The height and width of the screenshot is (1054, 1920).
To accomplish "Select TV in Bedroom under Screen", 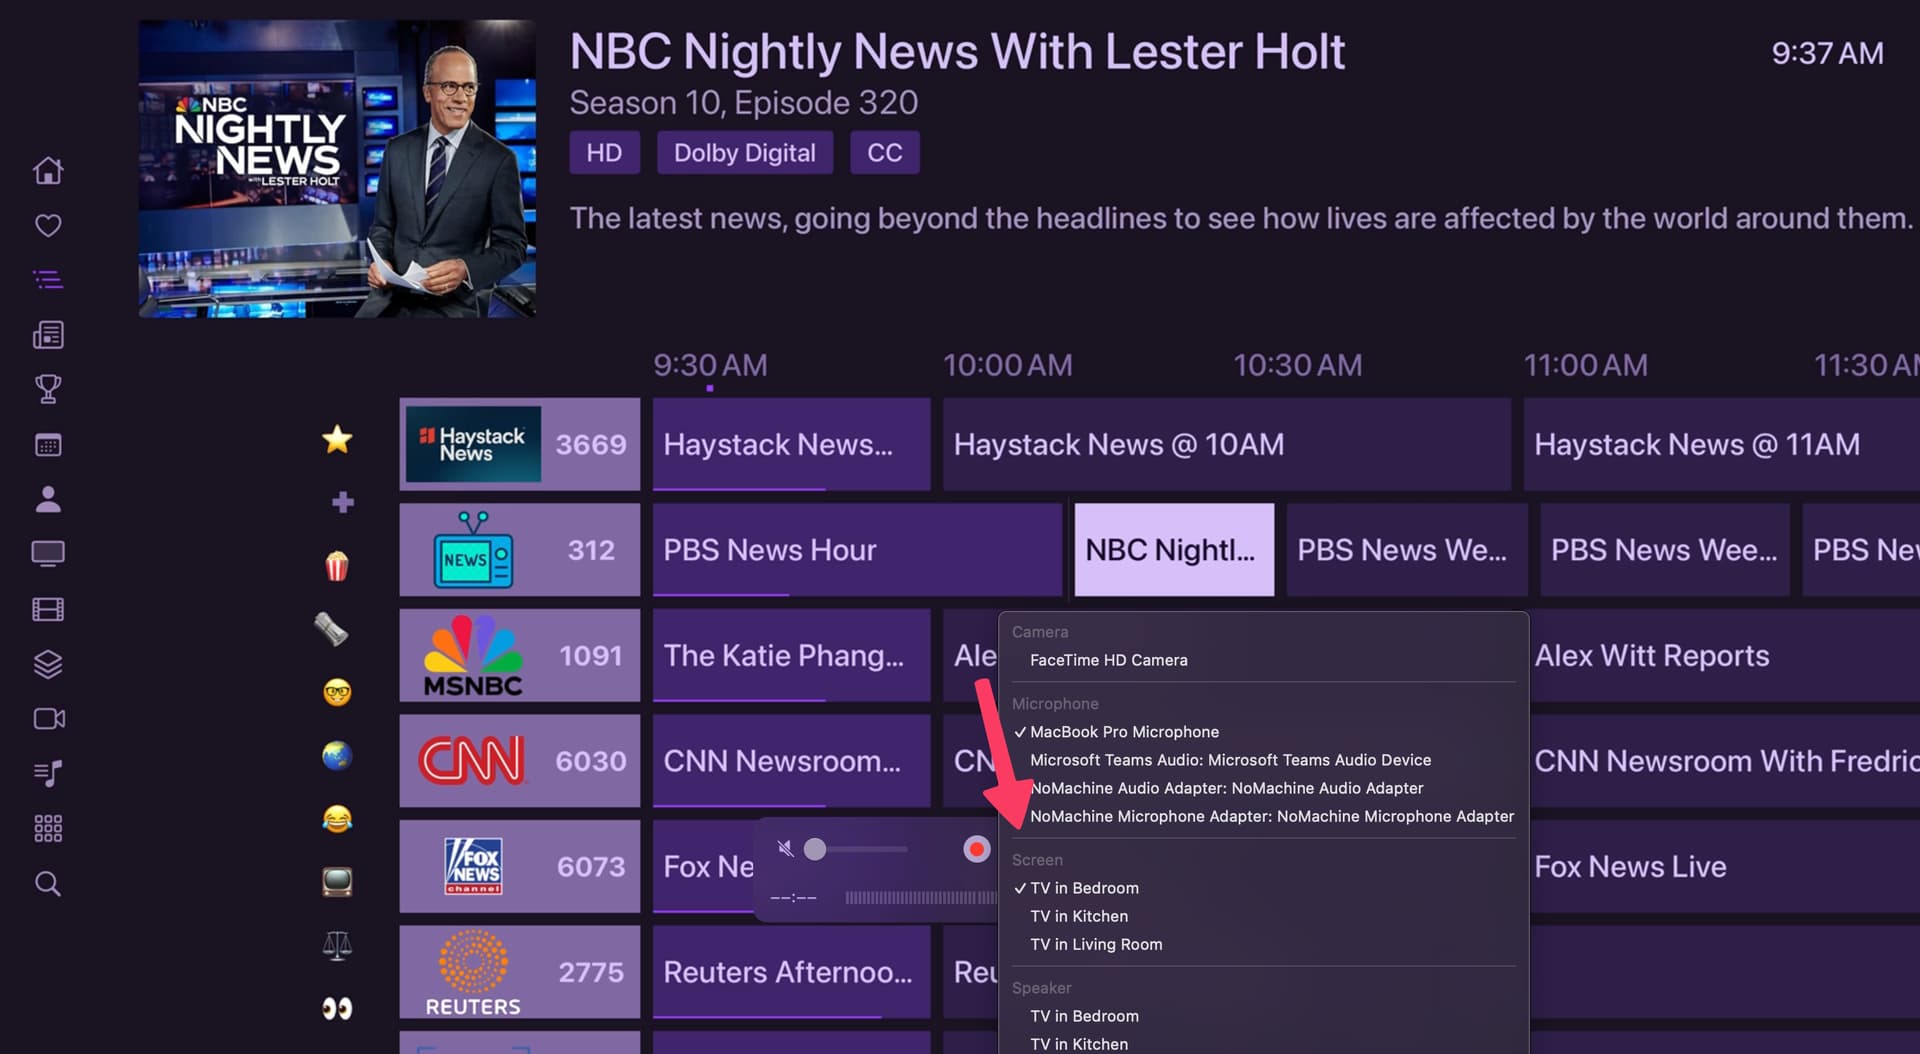I will (1084, 888).
